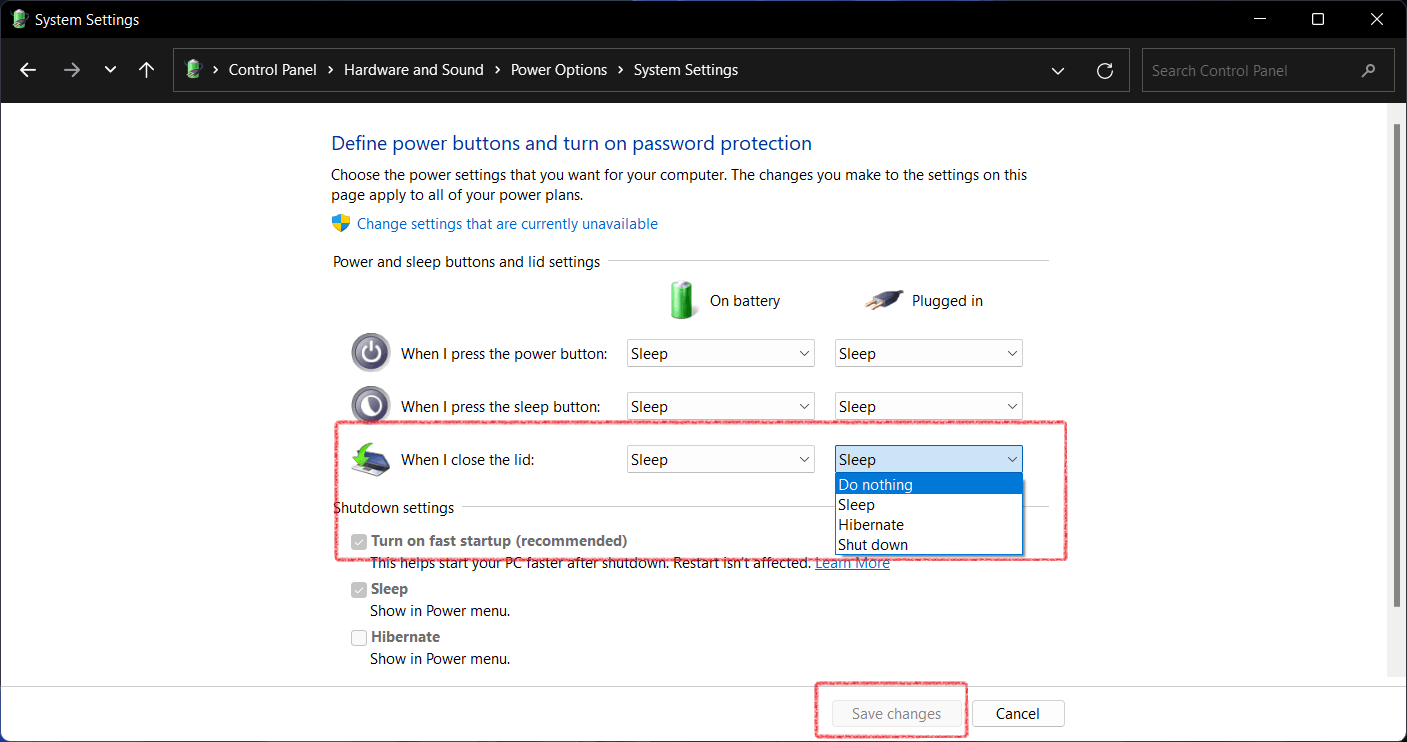The width and height of the screenshot is (1407, 742).
Task: Expand address bar history dropdown
Action: pos(1058,71)
